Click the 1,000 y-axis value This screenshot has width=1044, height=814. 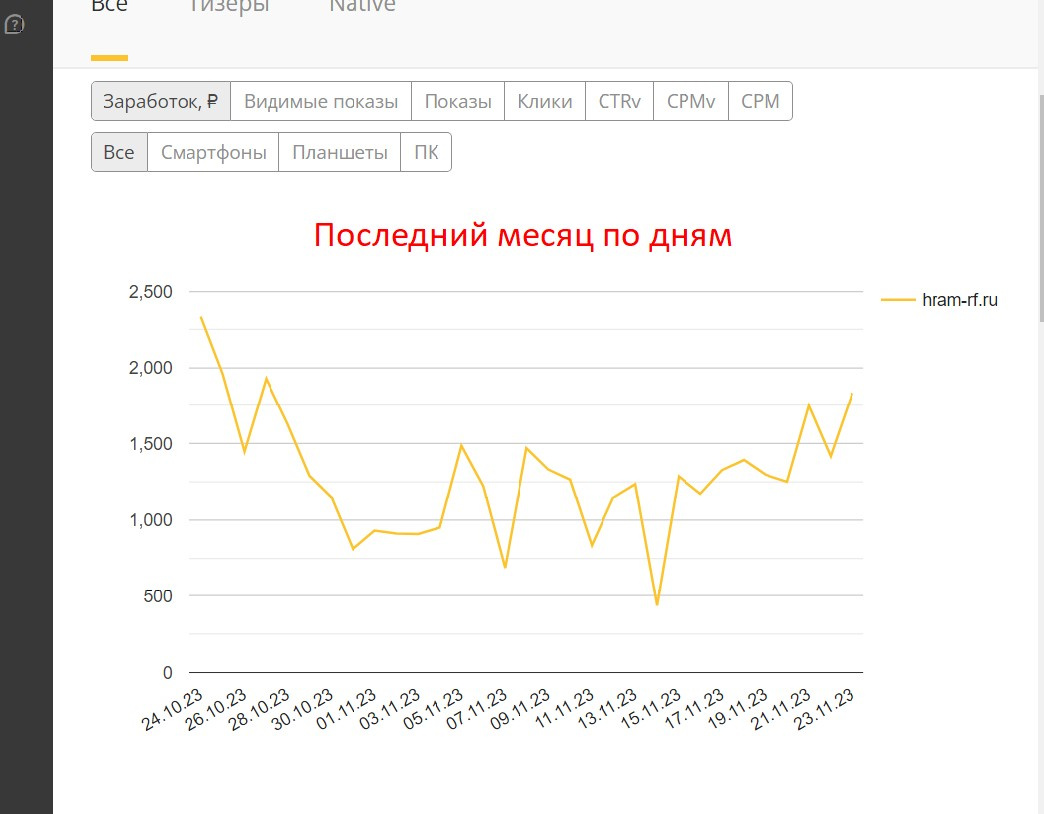pos(150,520)
